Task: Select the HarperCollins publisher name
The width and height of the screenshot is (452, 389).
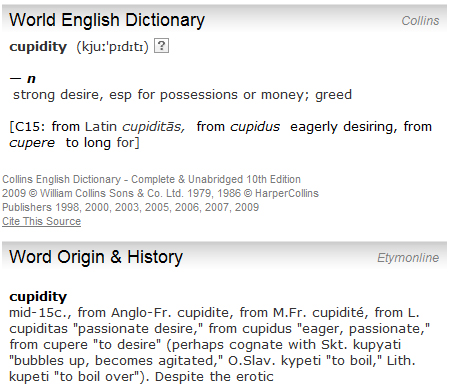Action: click(287, 193)
